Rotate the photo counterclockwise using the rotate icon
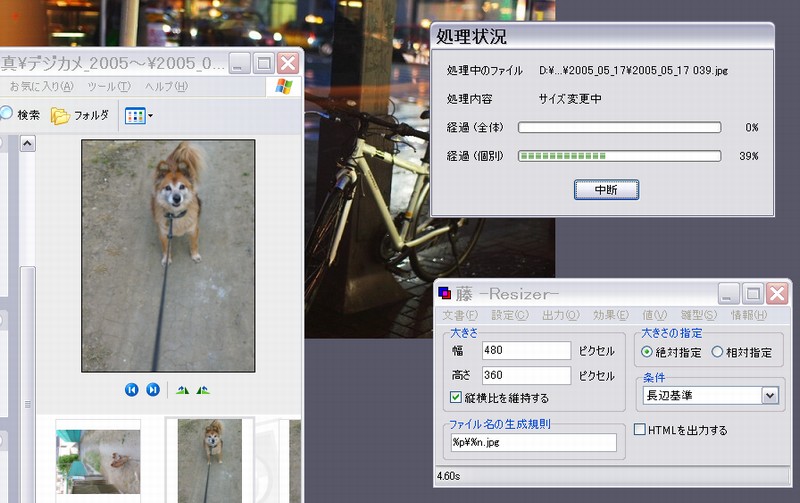This screenshot has height=503, width=800. point(203,390)
